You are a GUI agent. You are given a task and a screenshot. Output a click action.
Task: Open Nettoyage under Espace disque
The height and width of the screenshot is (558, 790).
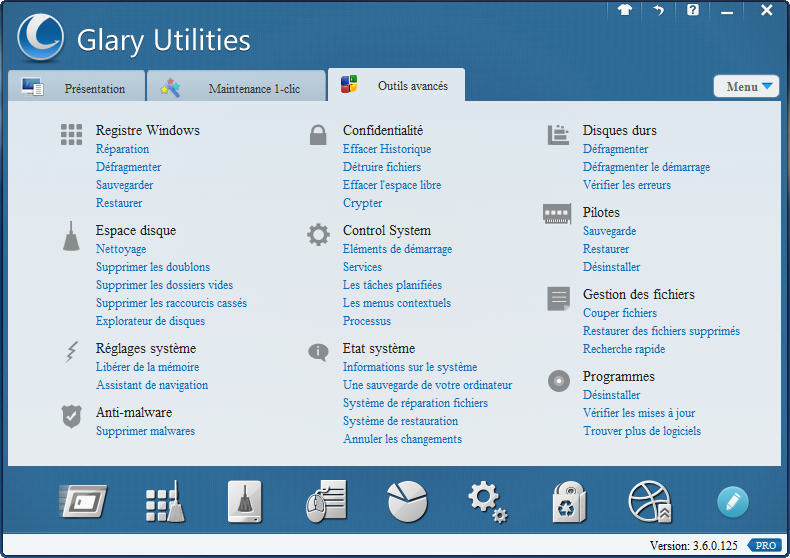pos(121,249)
